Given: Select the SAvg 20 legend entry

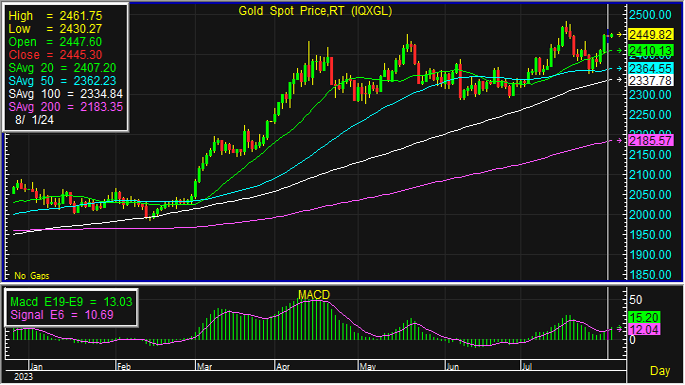Looking at the screenshot, I should pos(62,68).
